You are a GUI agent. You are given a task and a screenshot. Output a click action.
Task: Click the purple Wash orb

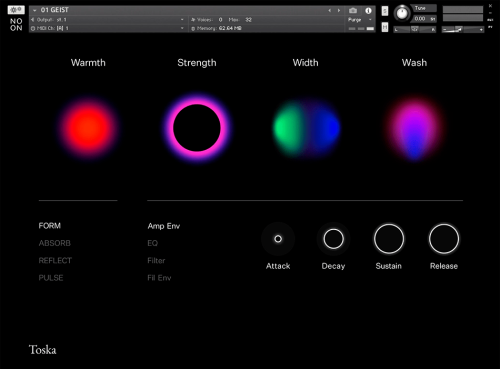(x=414, y=128)
